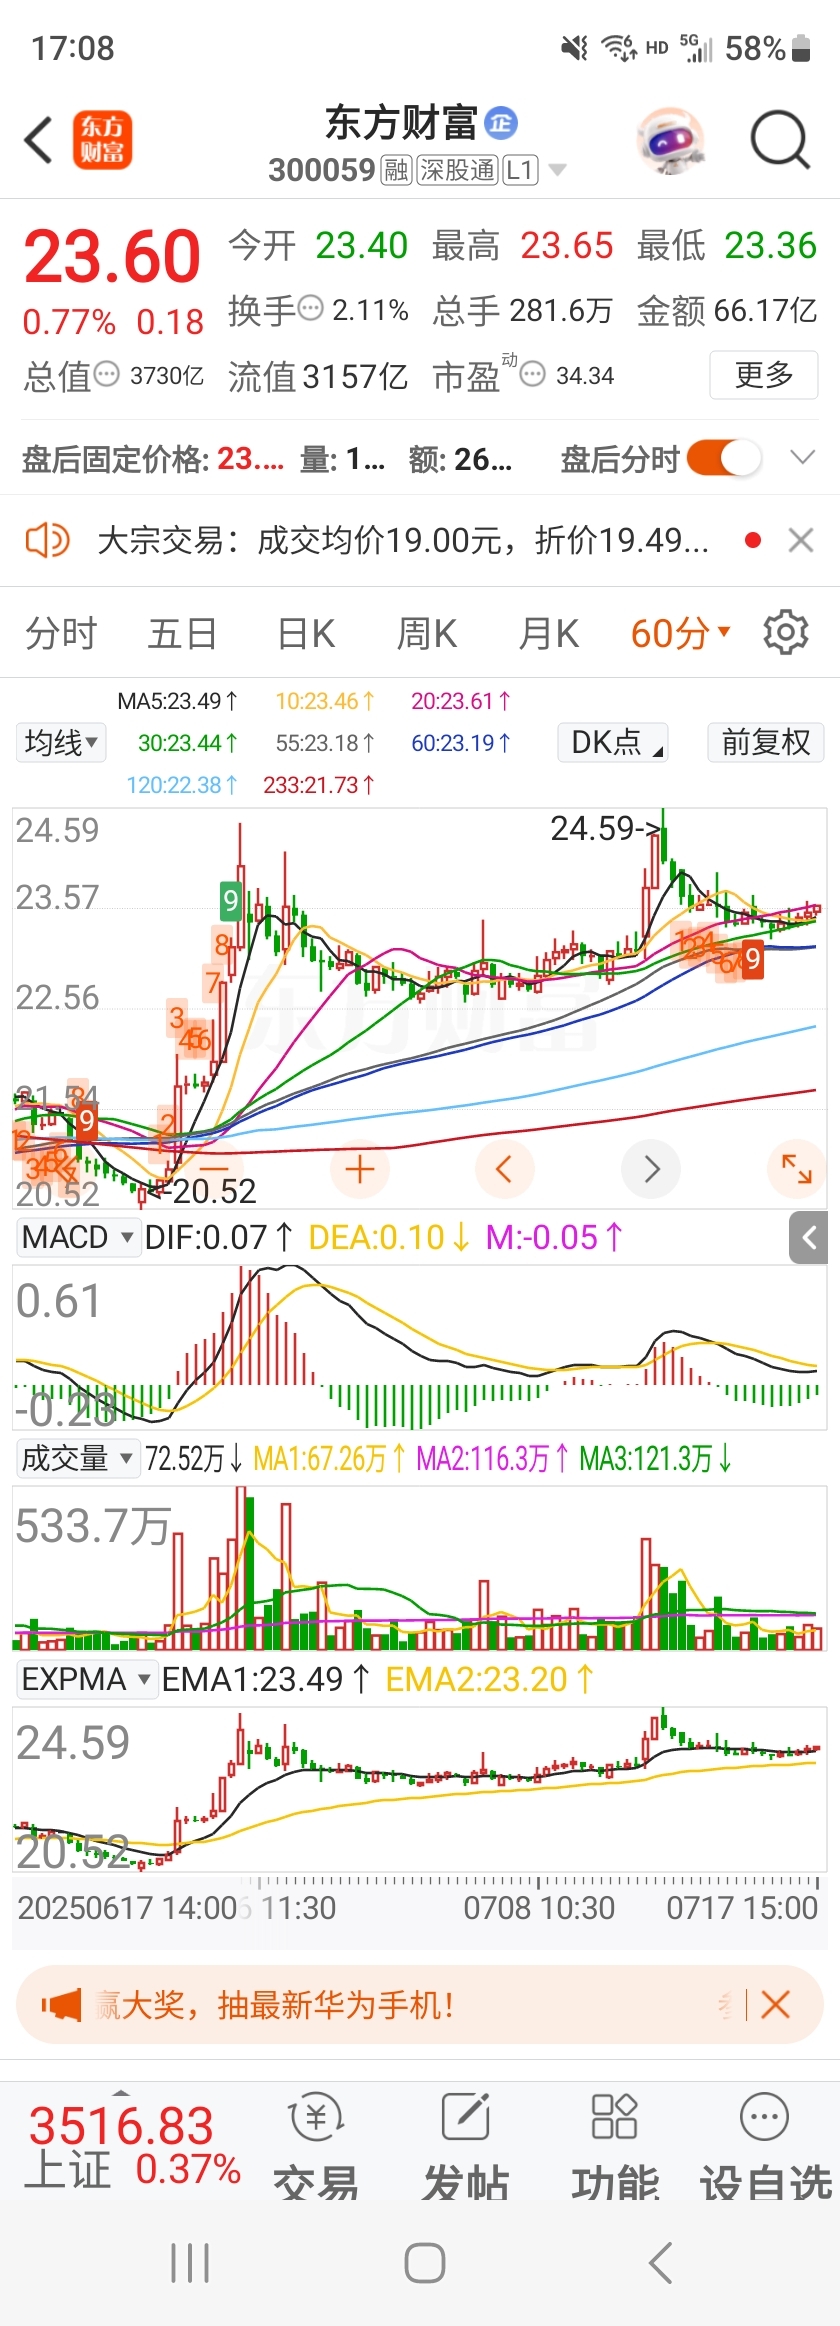Tap the 换手 info icon
Screen dimensions: 840x2326
(311, 307)
